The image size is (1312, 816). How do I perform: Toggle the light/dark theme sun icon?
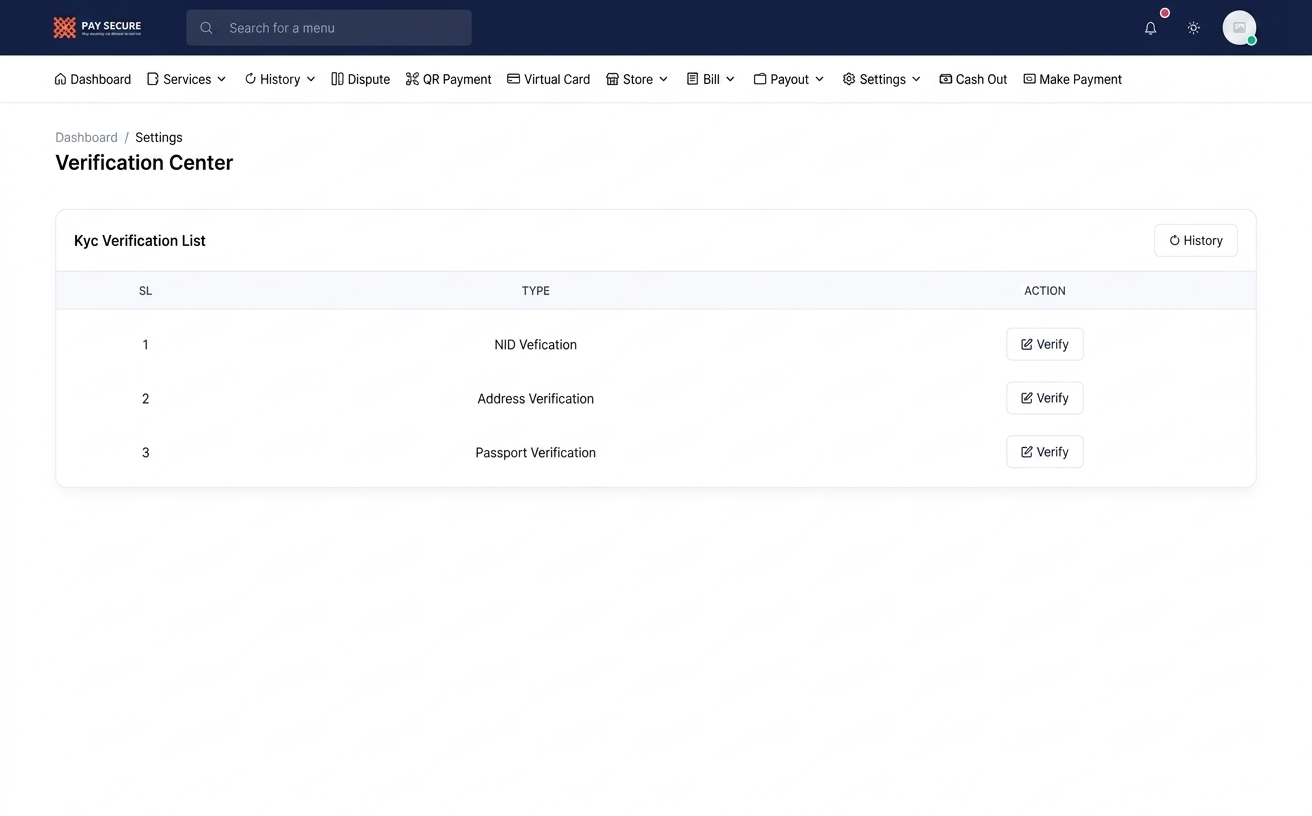tap(1193, 28)
